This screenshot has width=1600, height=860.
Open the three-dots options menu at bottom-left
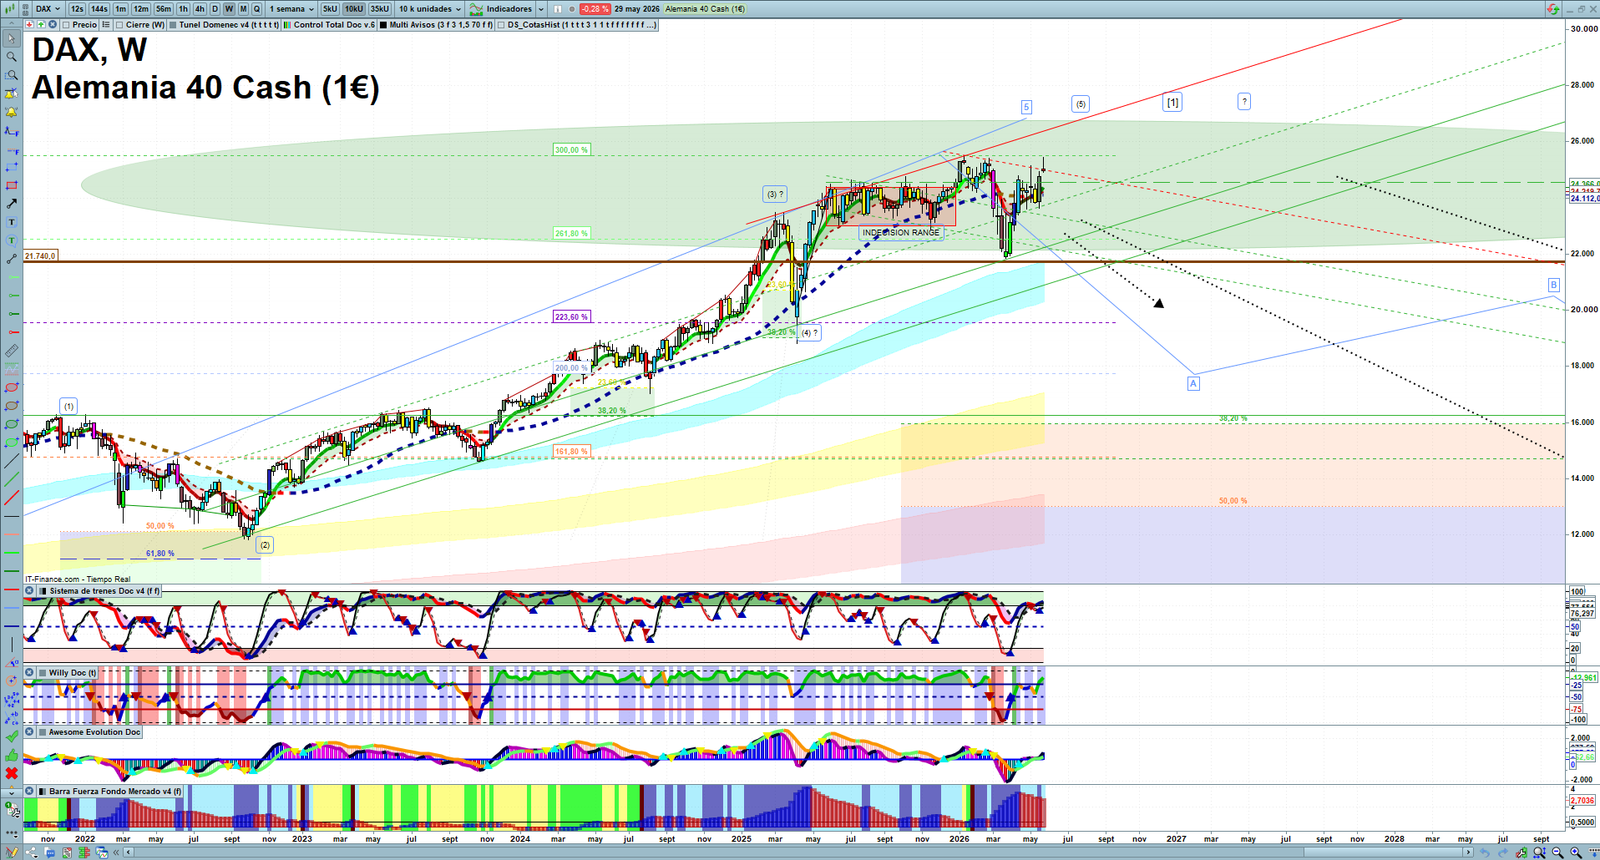11,832
